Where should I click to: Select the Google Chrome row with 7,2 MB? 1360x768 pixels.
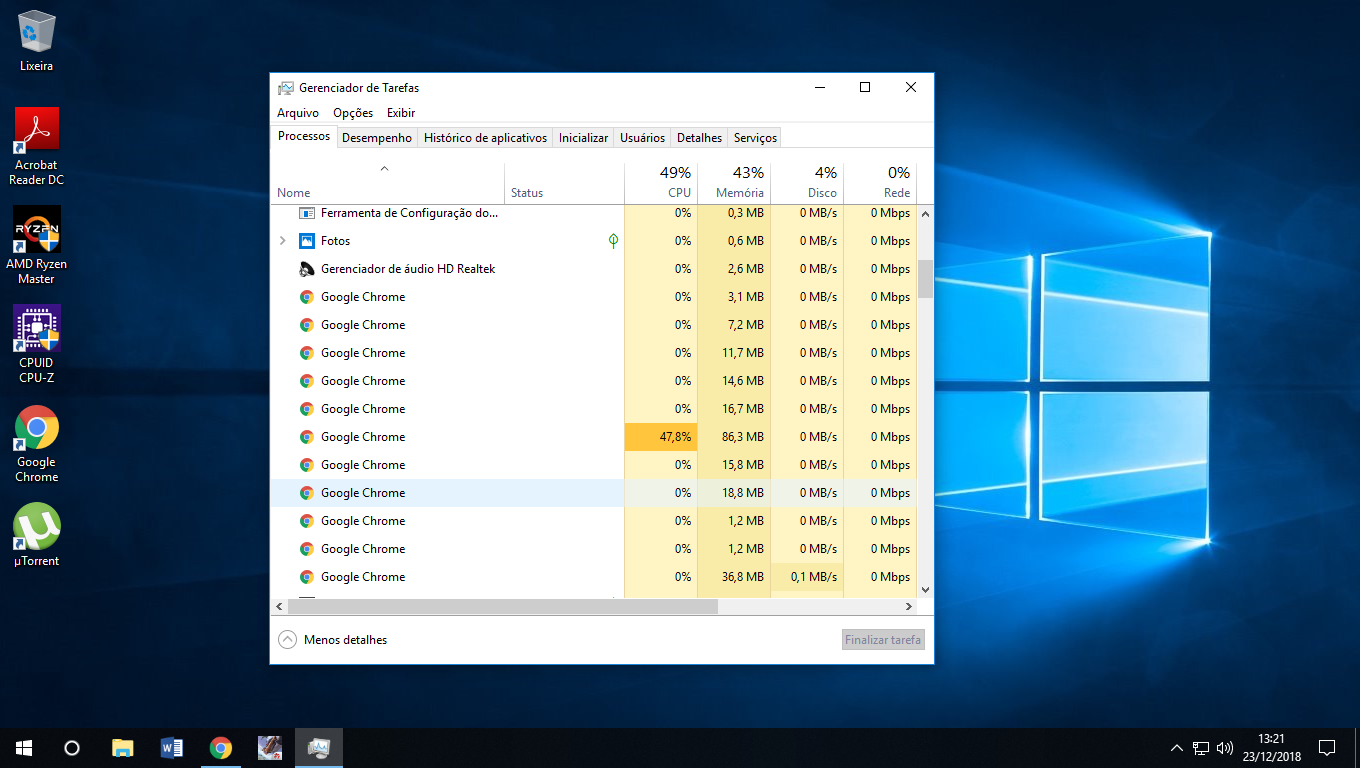click(594, 325)
